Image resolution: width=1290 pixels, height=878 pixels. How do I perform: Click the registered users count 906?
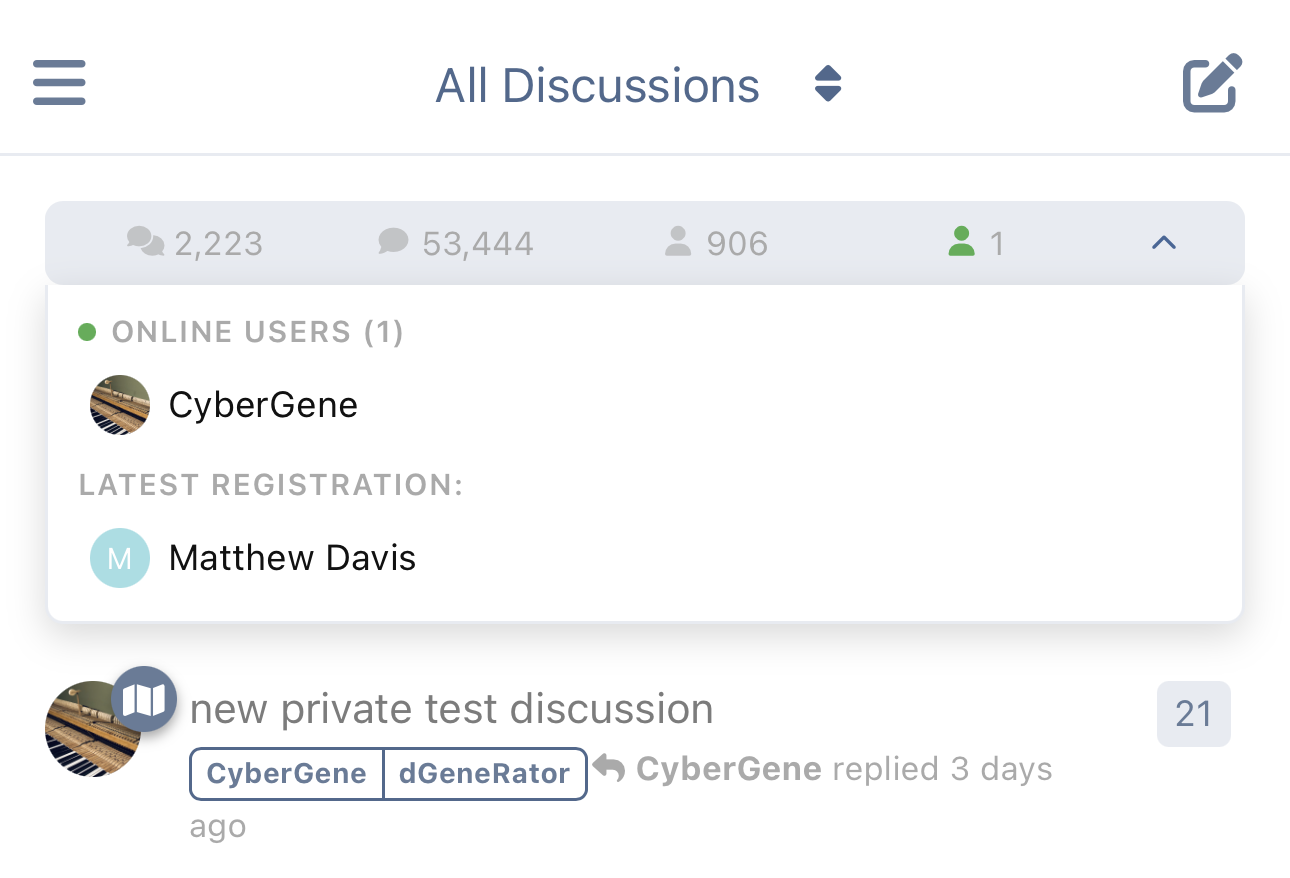click(x=716, y=243)
